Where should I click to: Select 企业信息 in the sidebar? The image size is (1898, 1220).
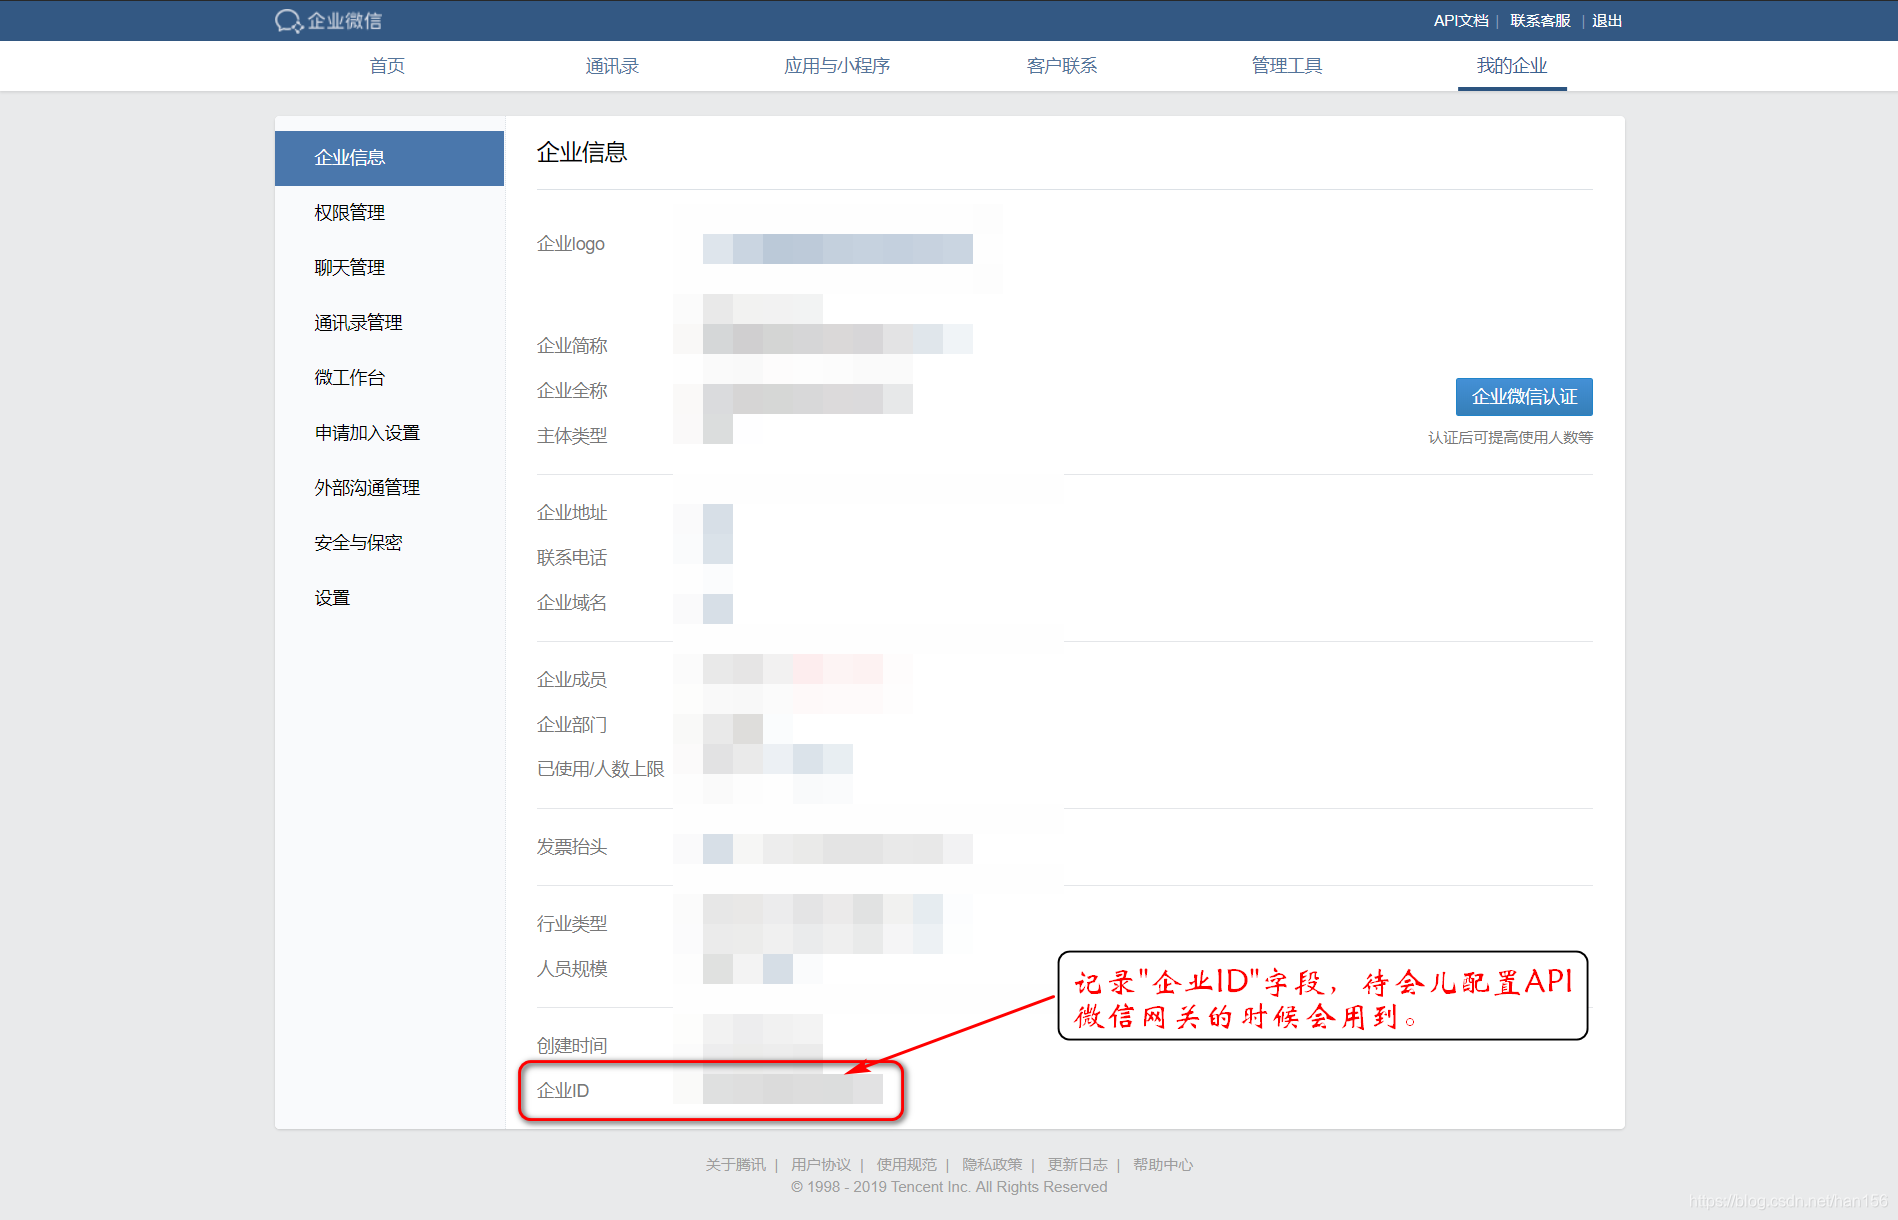tap(389, 158)
